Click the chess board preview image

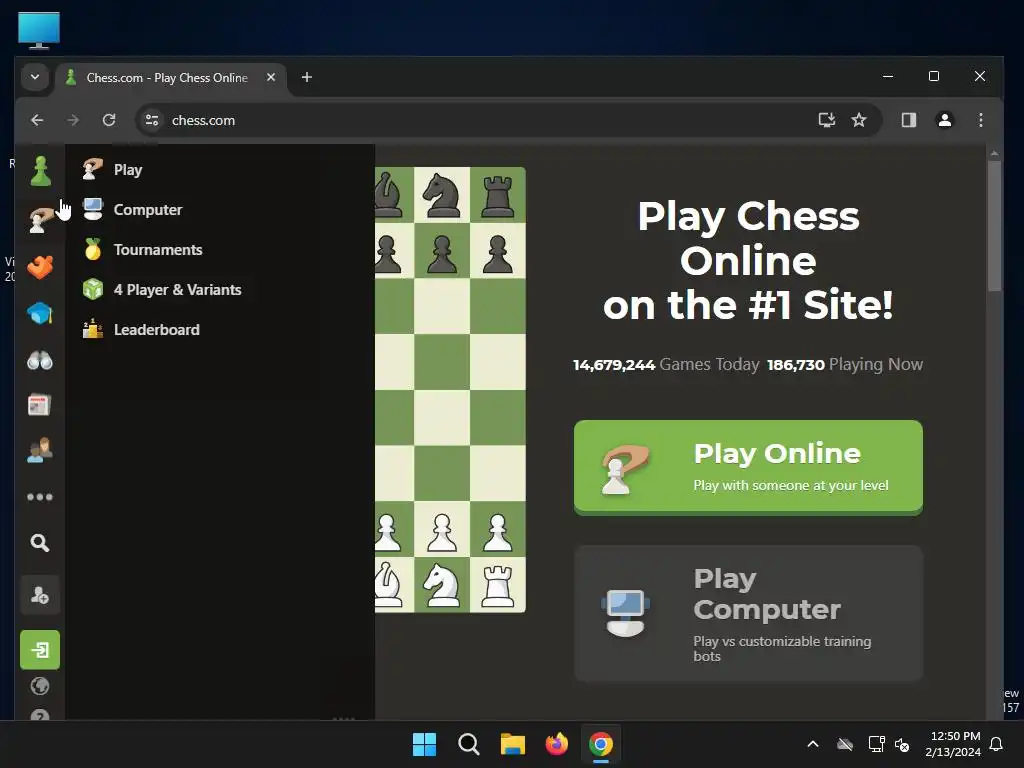click(x=451, y=390)
